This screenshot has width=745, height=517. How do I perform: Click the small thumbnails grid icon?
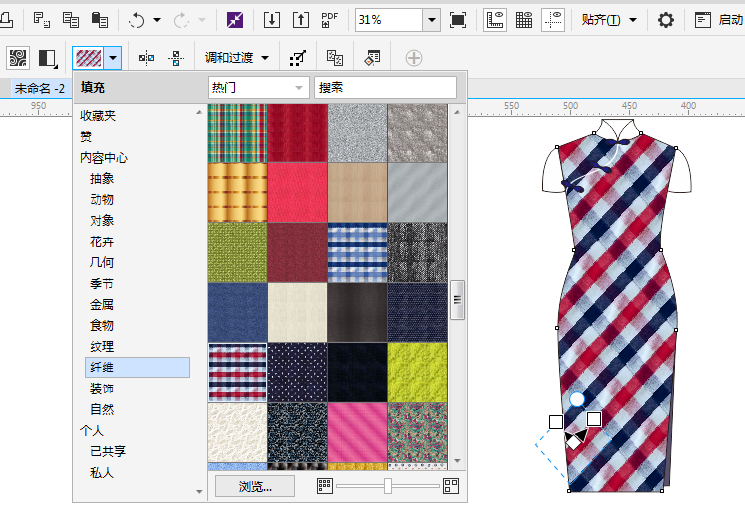(x=323, y=485)
